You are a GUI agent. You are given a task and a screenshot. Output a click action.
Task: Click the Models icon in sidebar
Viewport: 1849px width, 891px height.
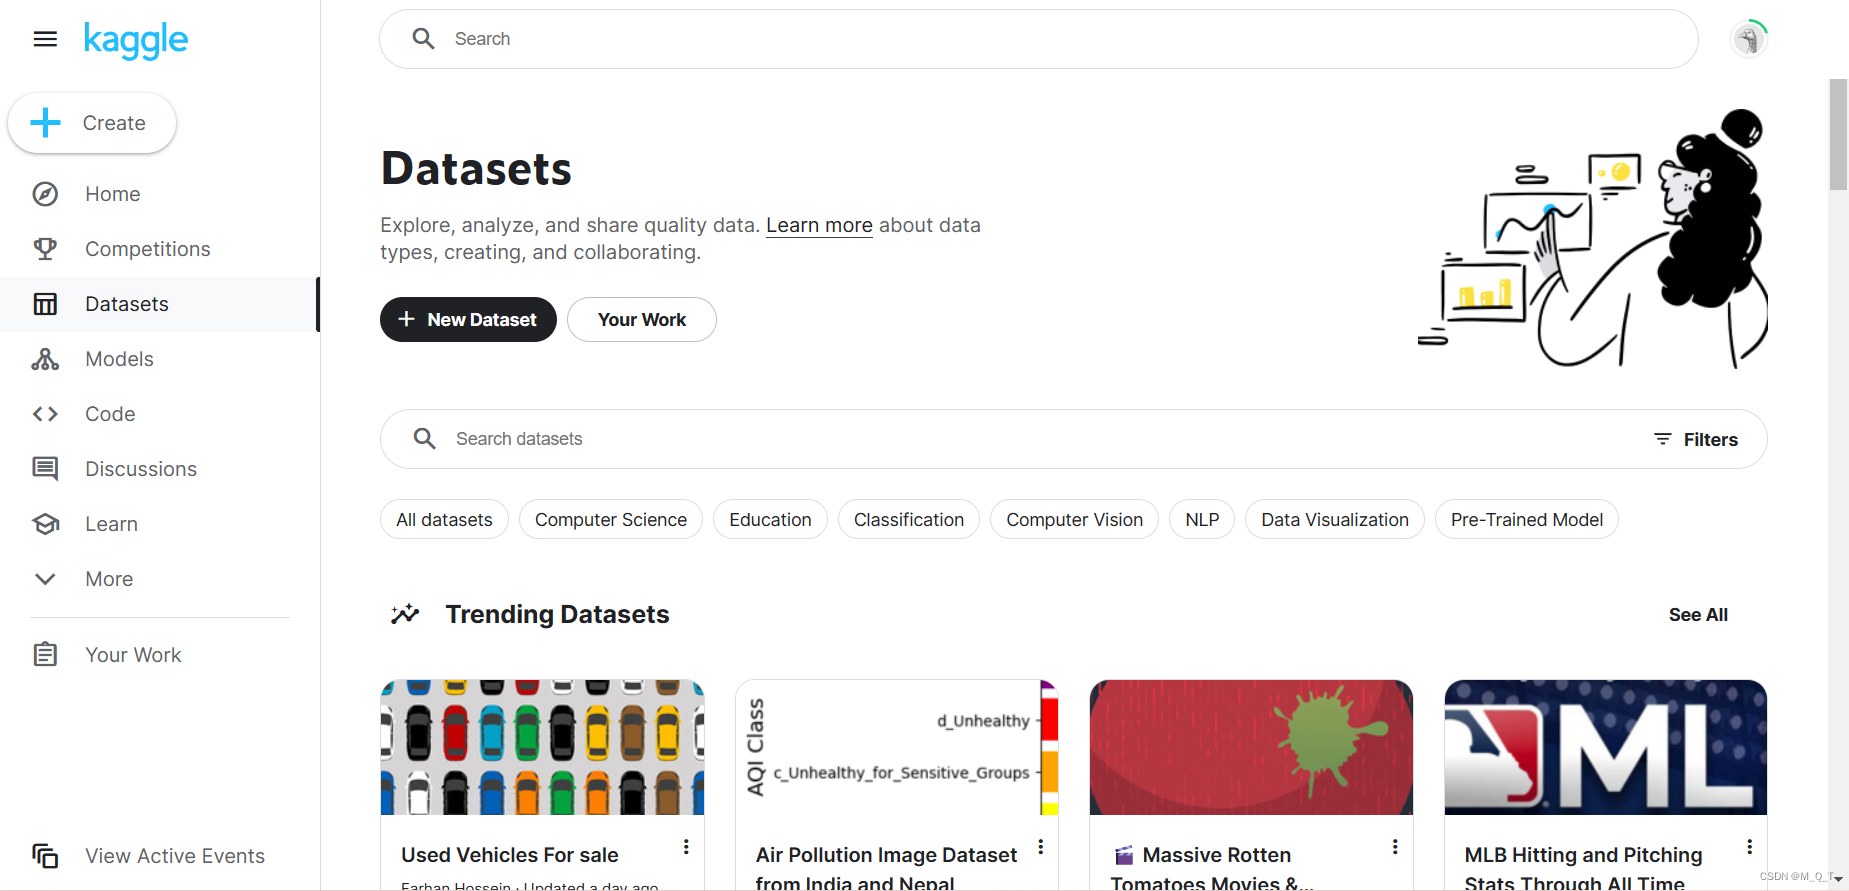click(45, 359)
